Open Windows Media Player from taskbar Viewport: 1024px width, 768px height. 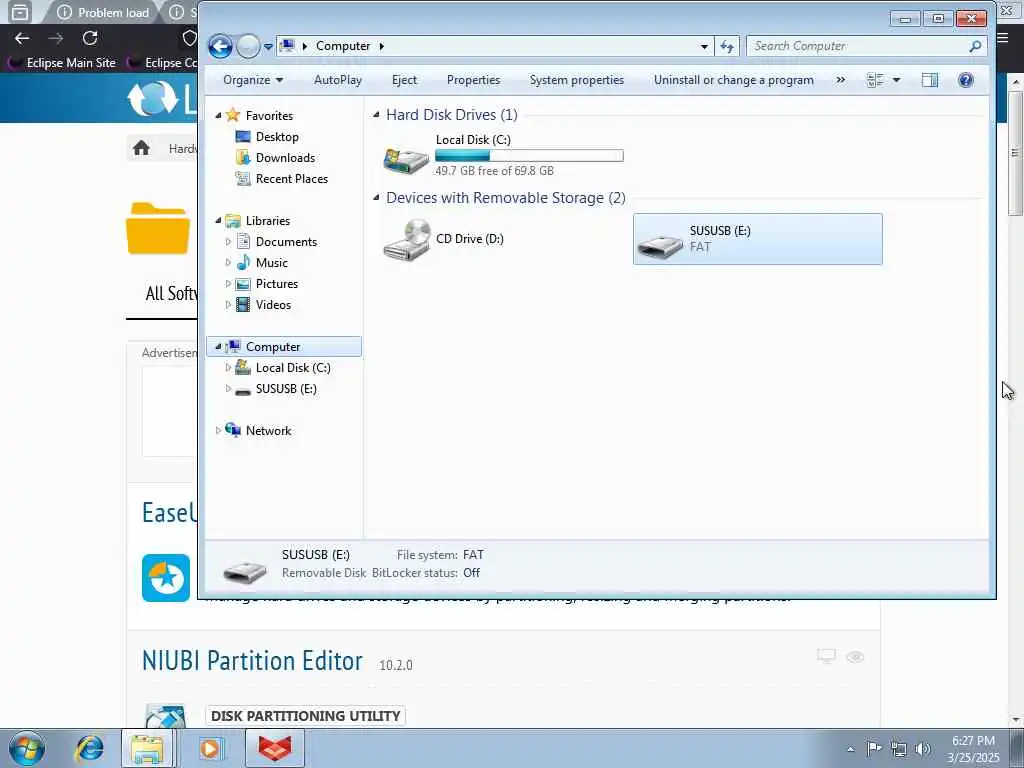pyautogui.click(x=210, y=748)
